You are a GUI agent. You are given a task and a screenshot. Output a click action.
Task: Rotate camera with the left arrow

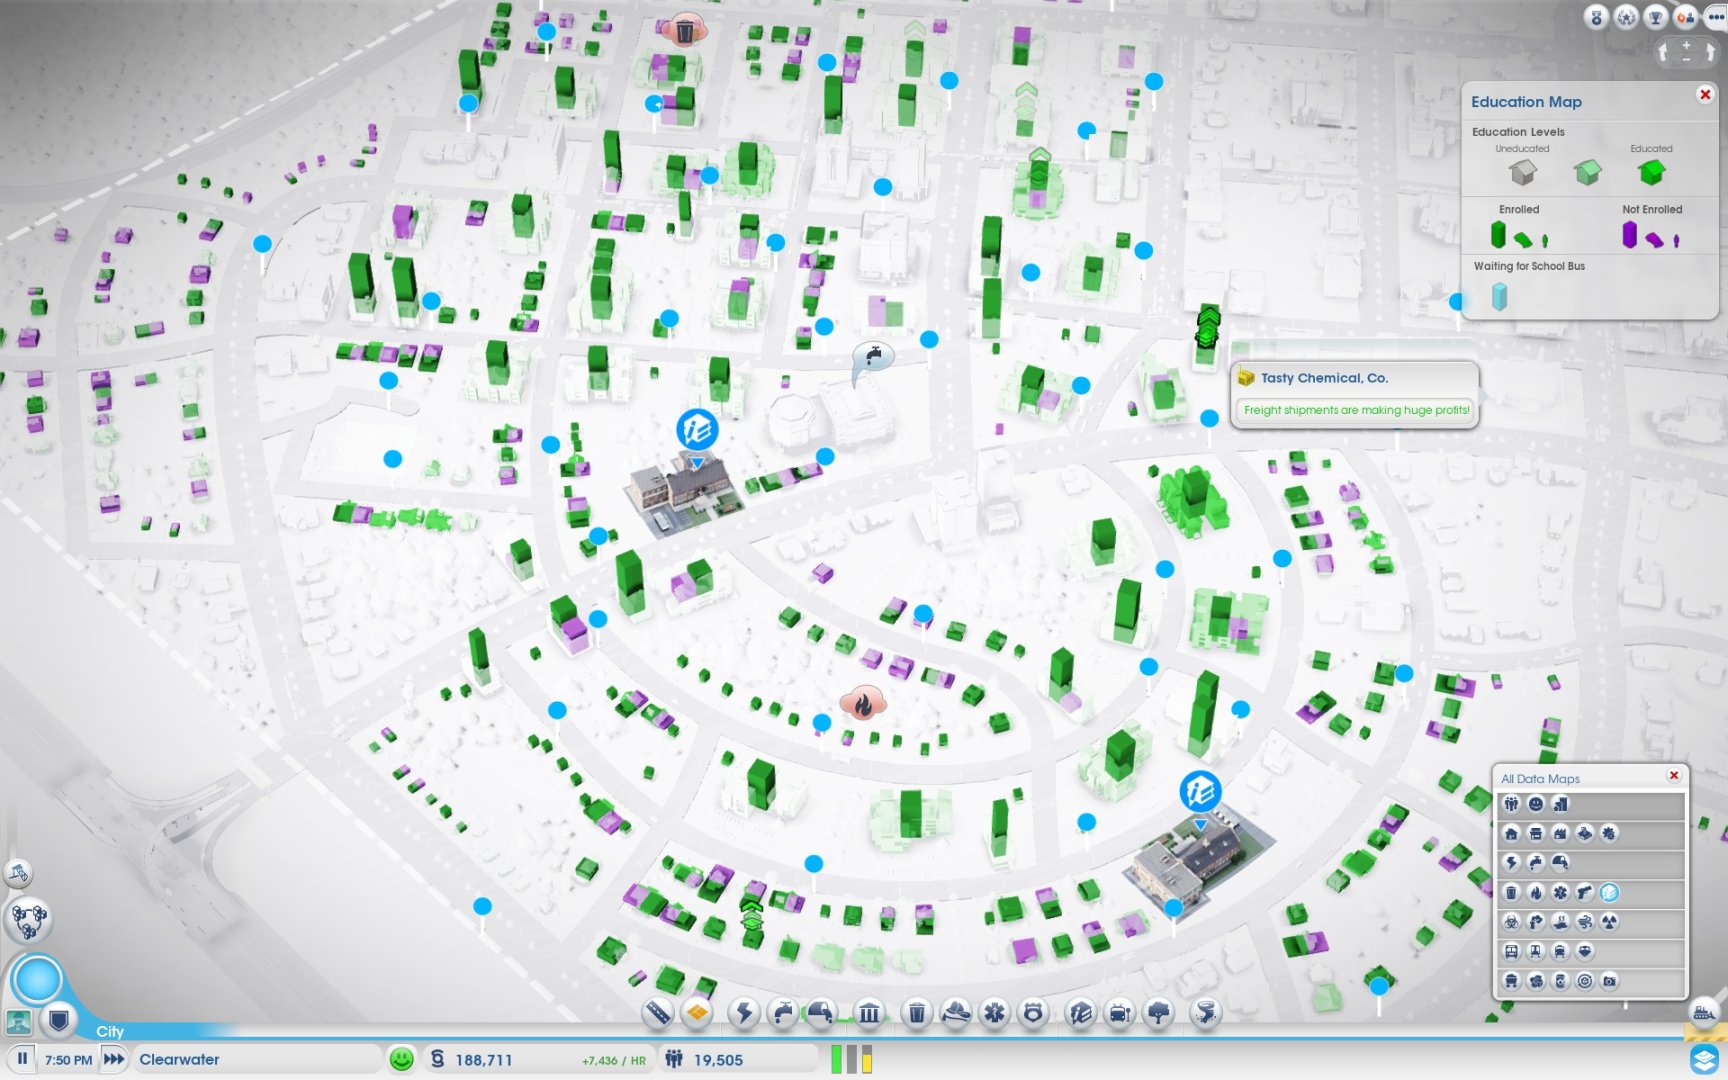click(x=1663, y=52)
